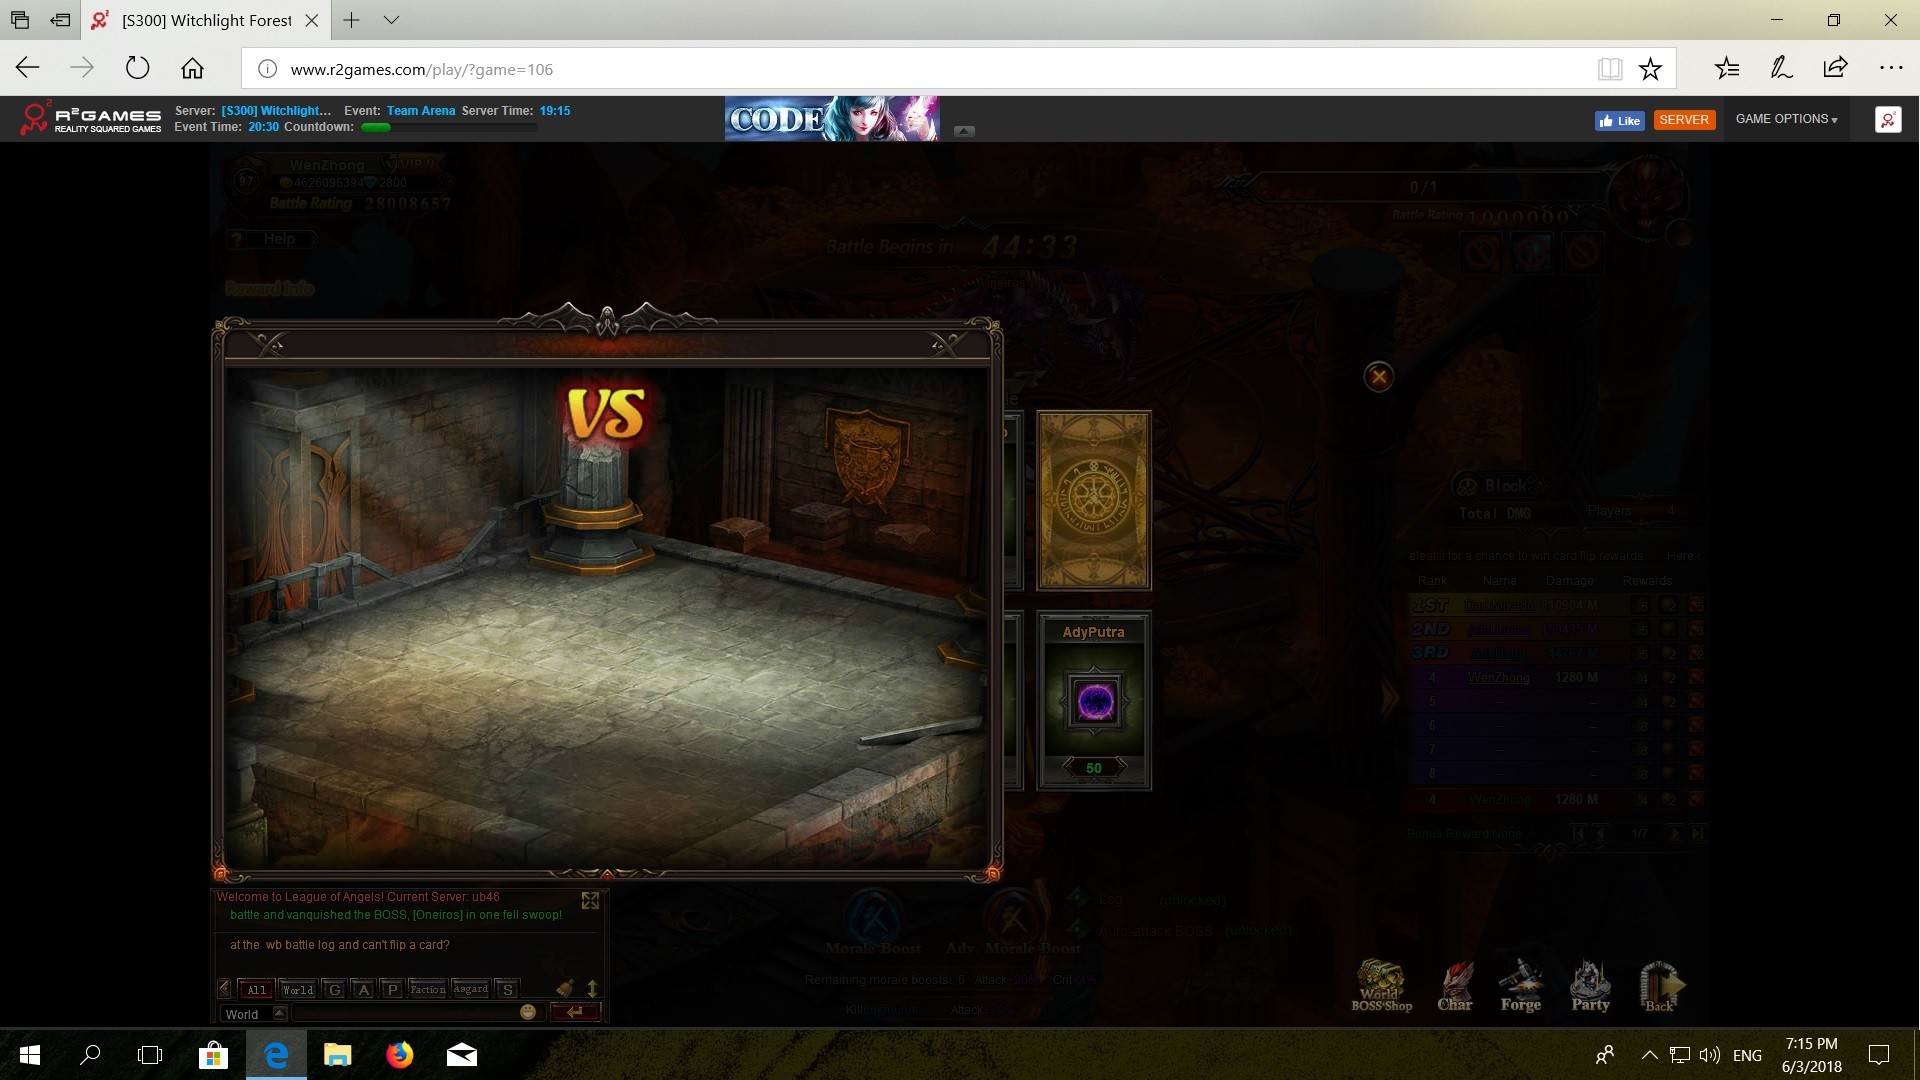
Task: Close the card reward panel
Action: tap(1379, 377)
